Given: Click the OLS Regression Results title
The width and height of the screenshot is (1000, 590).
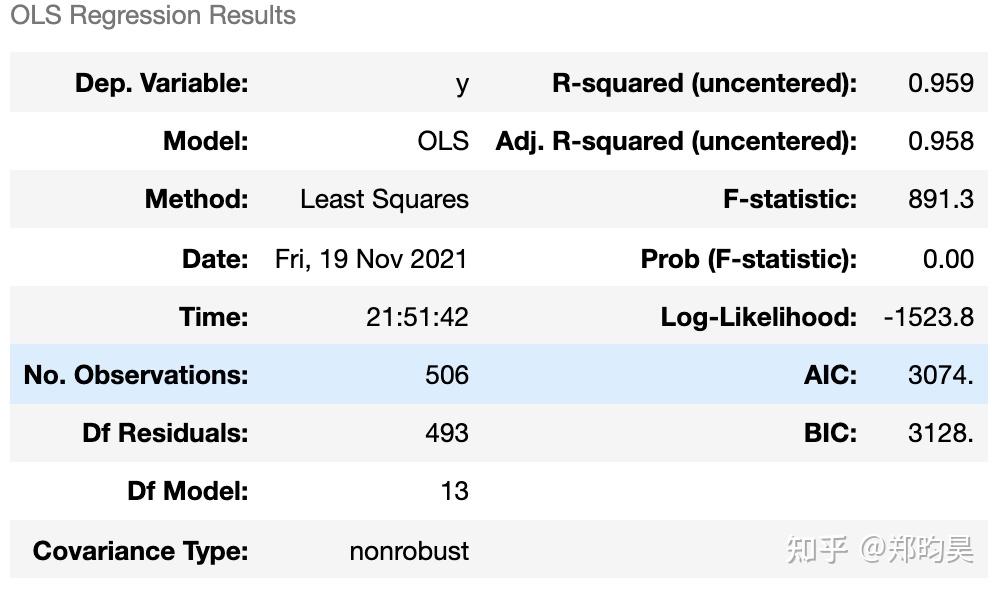Looking at the screenshot, I should click(153, 16).
